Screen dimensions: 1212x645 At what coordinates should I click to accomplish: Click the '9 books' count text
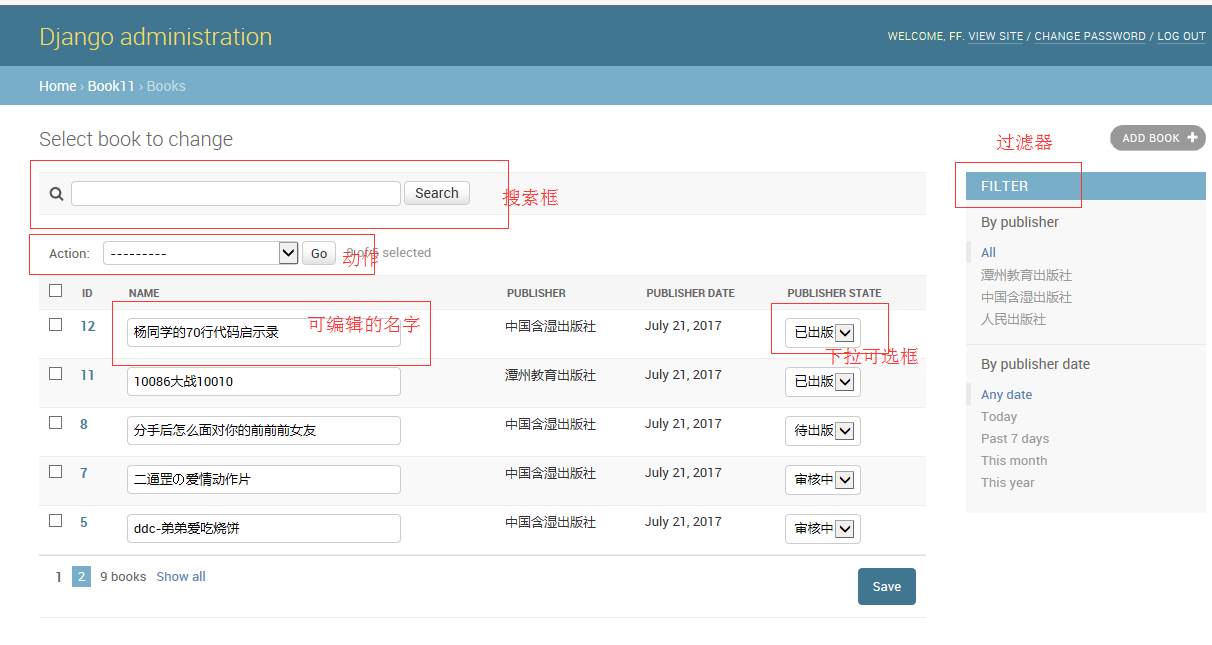(x=123, y=577)
